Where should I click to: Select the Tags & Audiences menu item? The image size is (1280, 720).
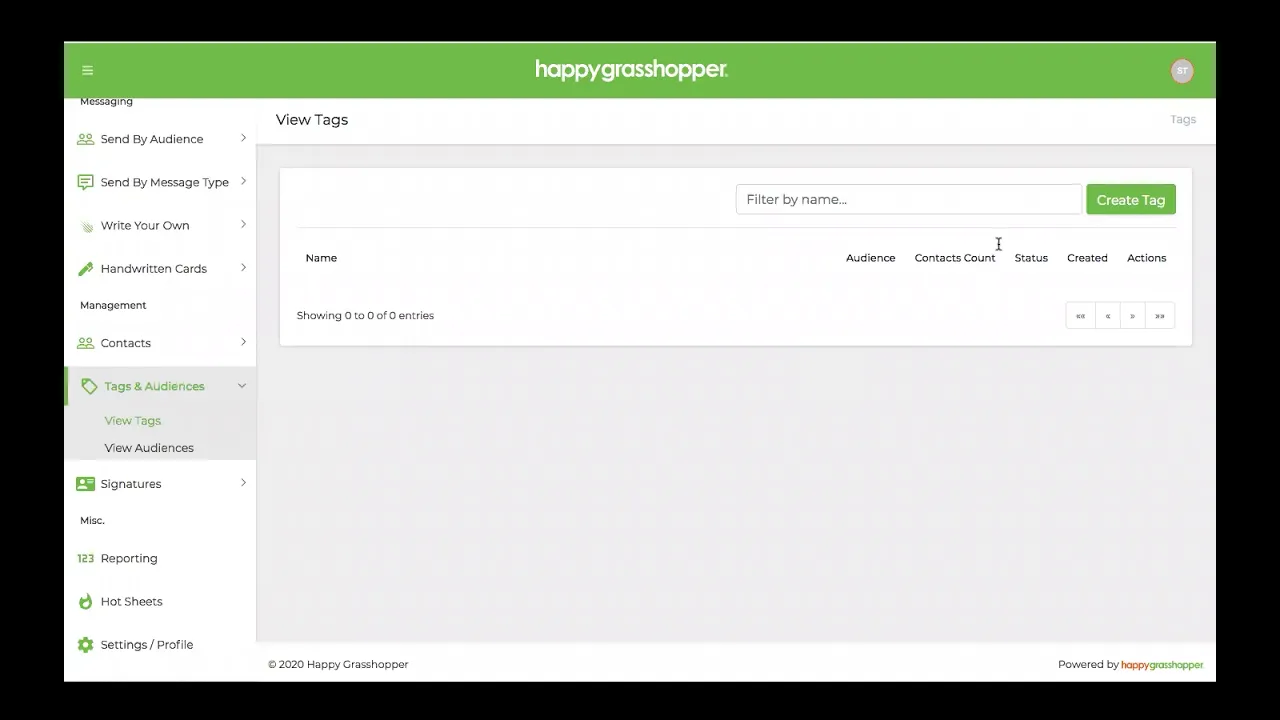click(x=160, y=386)
